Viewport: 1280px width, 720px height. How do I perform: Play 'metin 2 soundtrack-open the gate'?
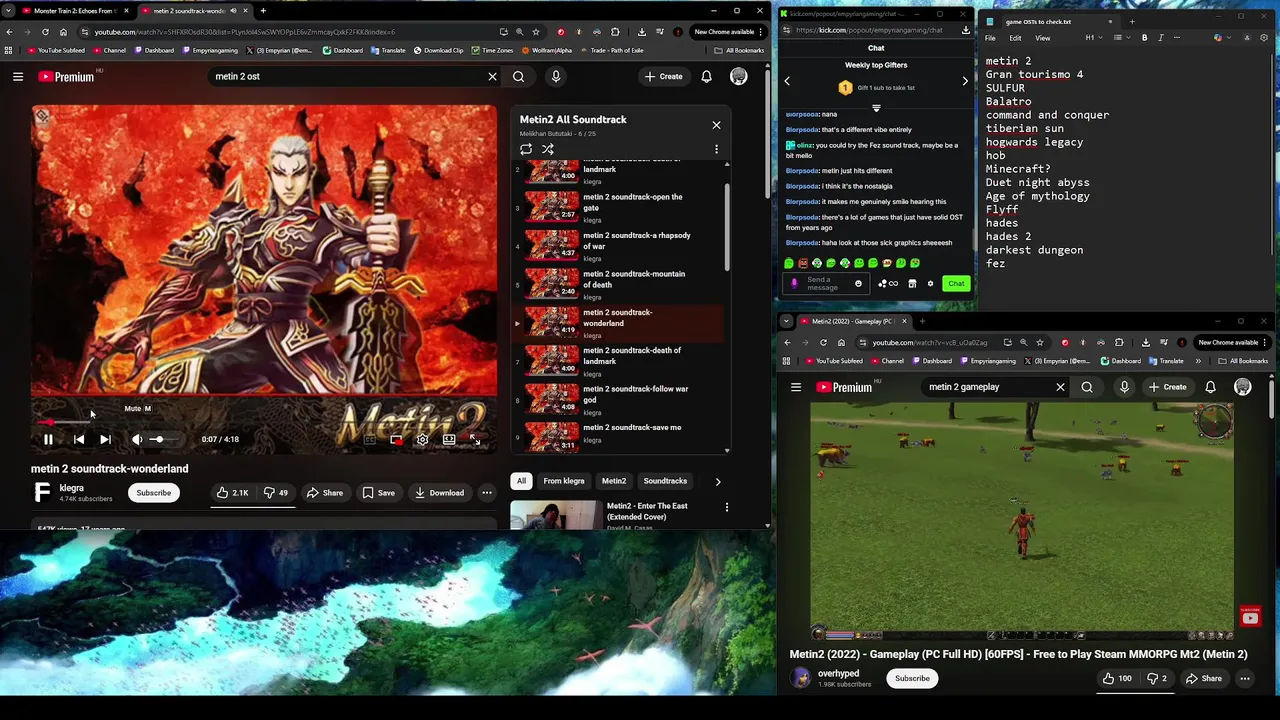(x=617, y=208)
